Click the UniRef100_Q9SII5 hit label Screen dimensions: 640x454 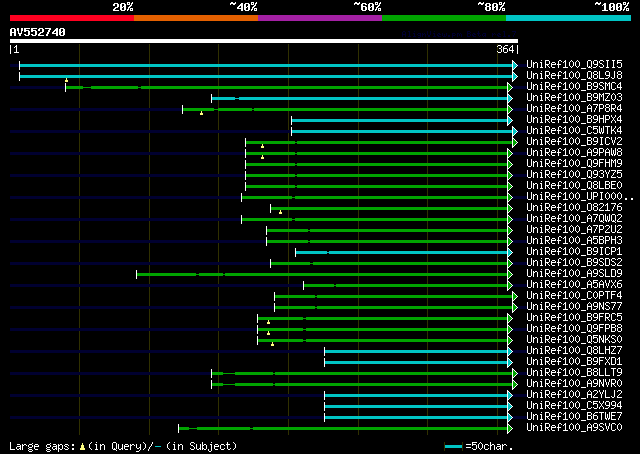point(574,65)
